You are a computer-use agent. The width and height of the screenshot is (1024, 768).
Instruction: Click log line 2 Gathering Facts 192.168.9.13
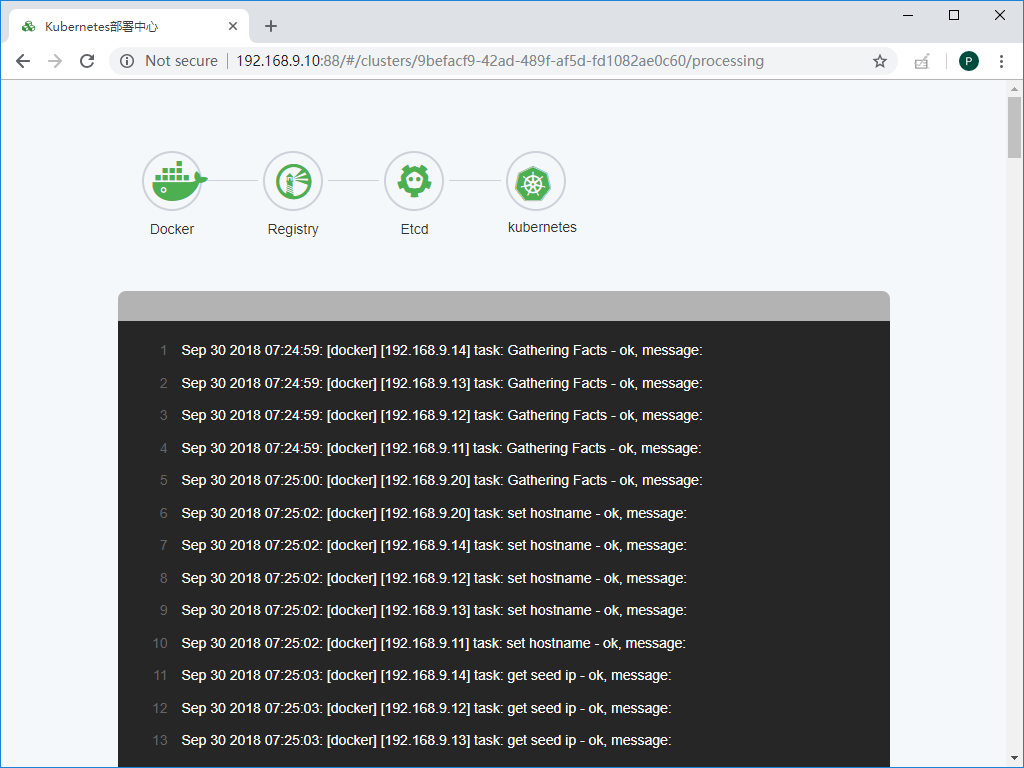coord(441,383)
